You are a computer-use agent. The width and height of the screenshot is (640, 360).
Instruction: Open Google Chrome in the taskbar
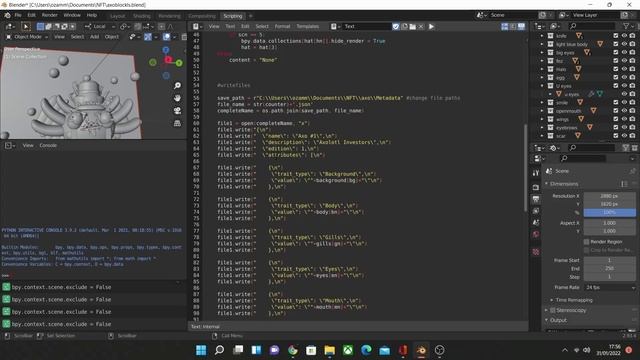point(293,350)
